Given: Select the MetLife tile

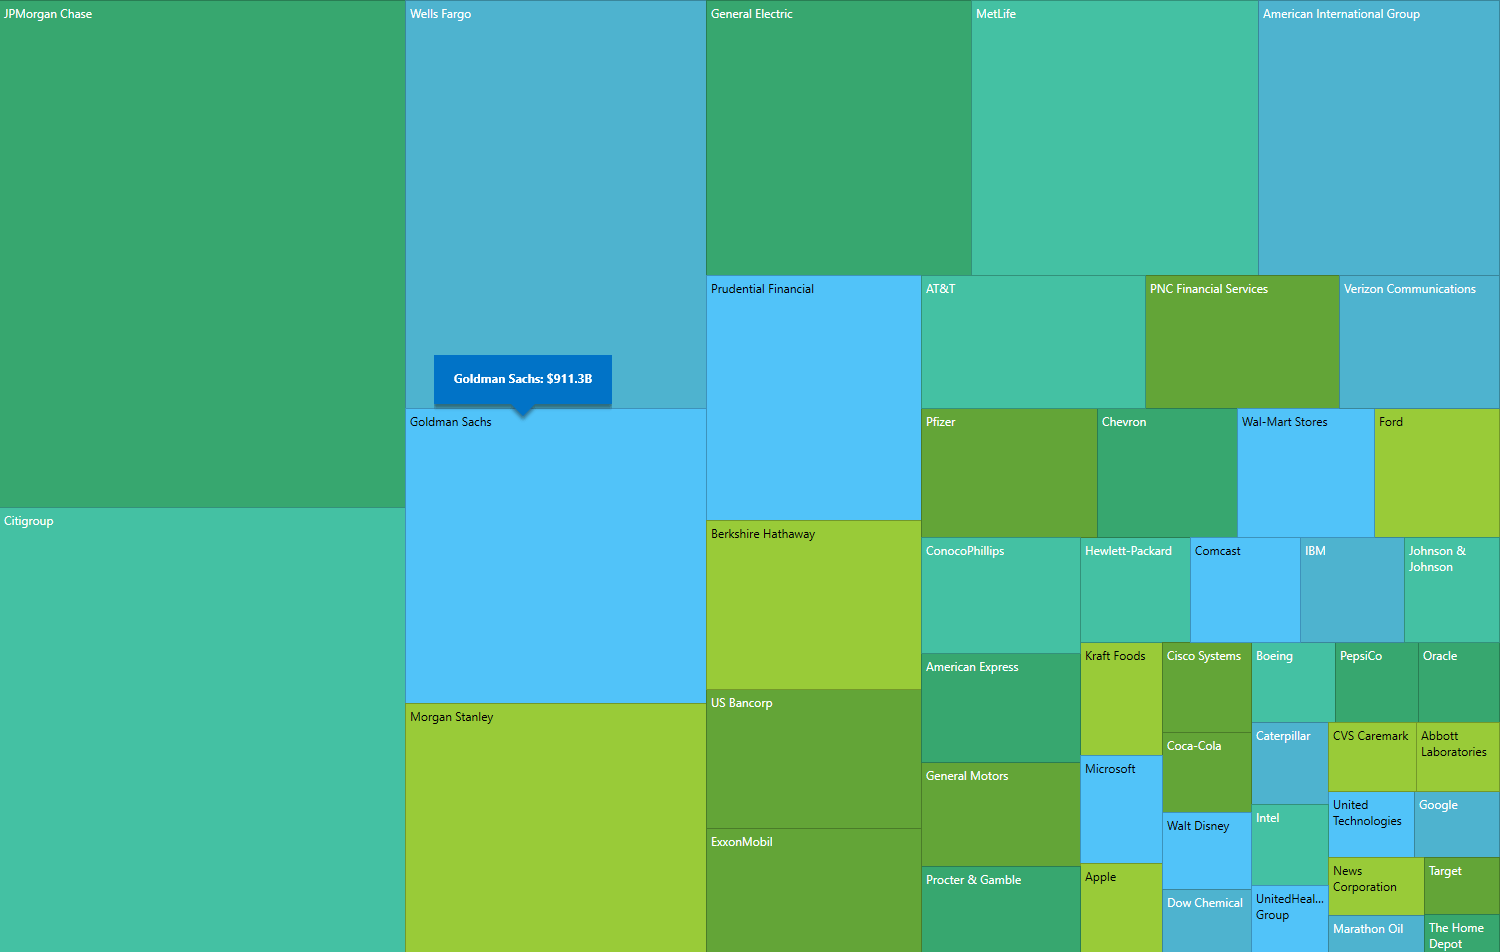Looking at the screenshot, I should pyautogui.click(x=1115, y=138).
